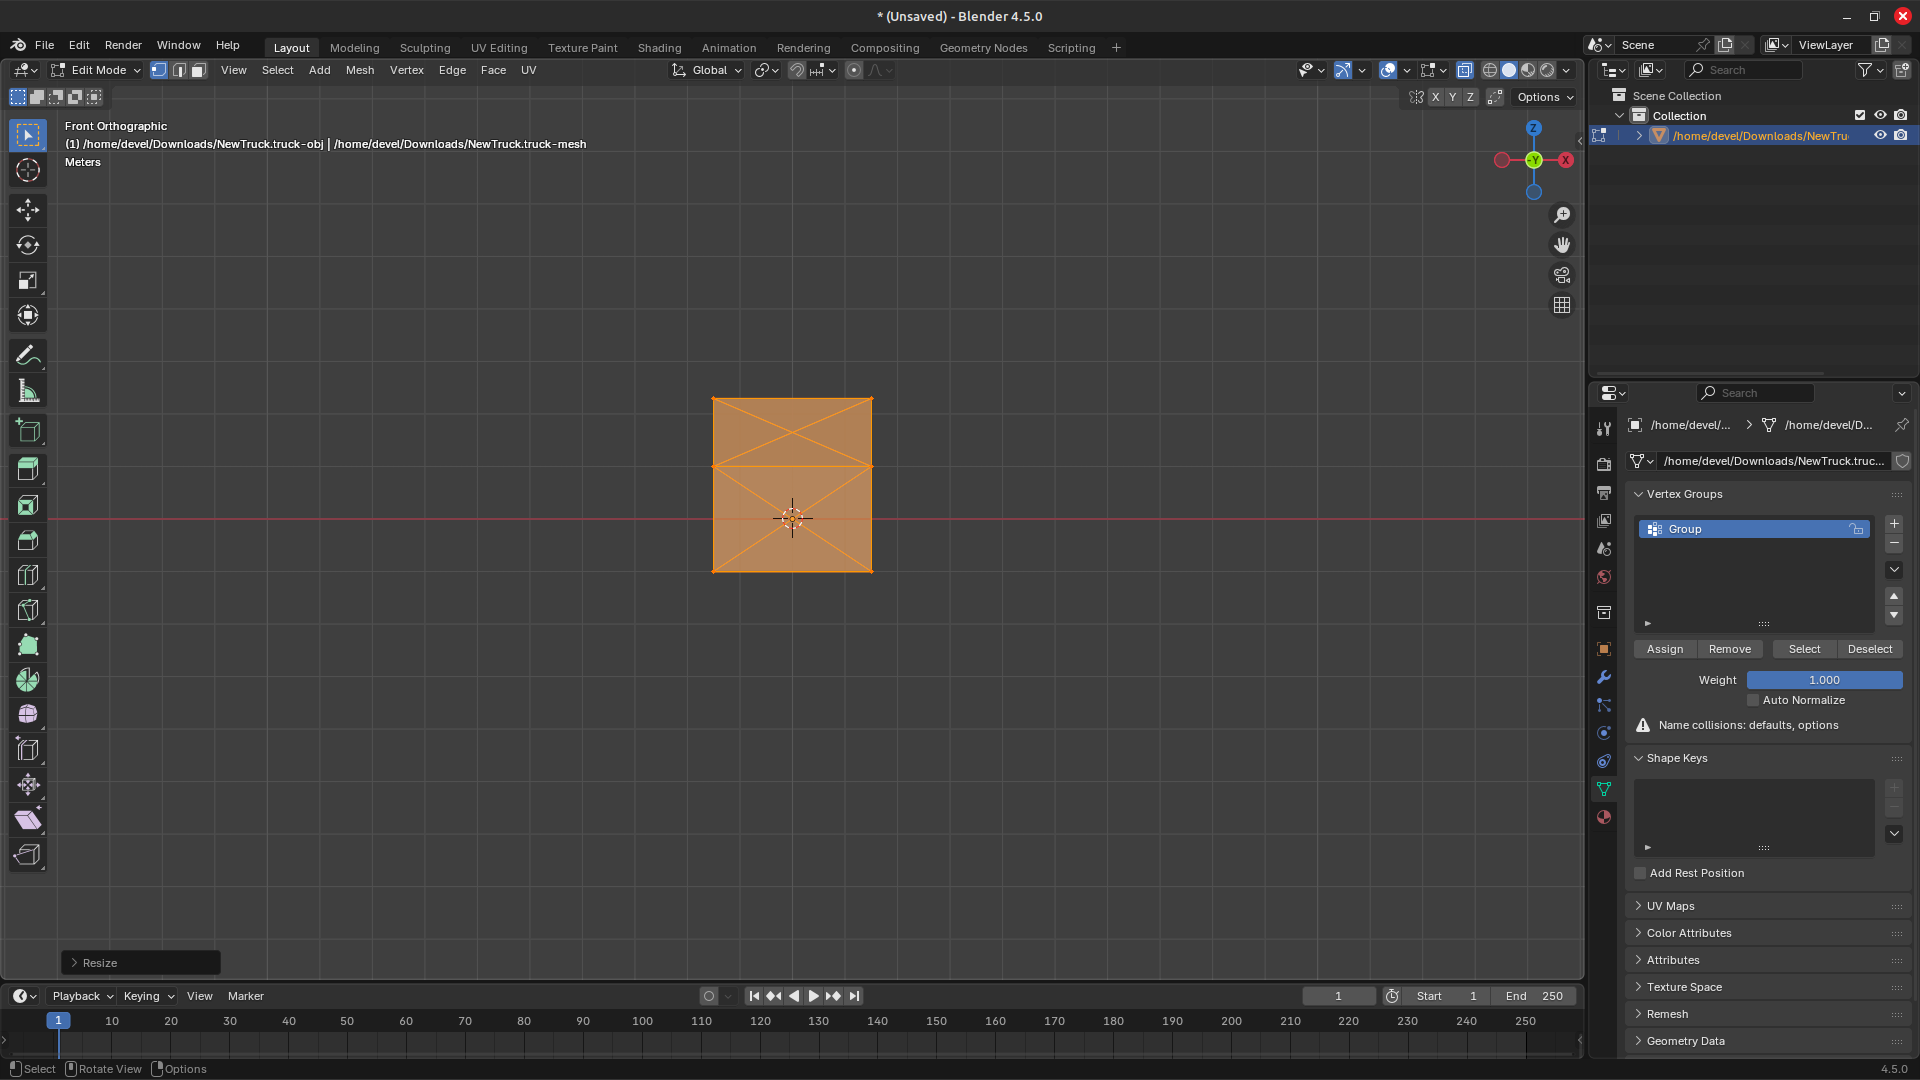
Task: Open the Render menu
Action: click(x=123, y=45)
